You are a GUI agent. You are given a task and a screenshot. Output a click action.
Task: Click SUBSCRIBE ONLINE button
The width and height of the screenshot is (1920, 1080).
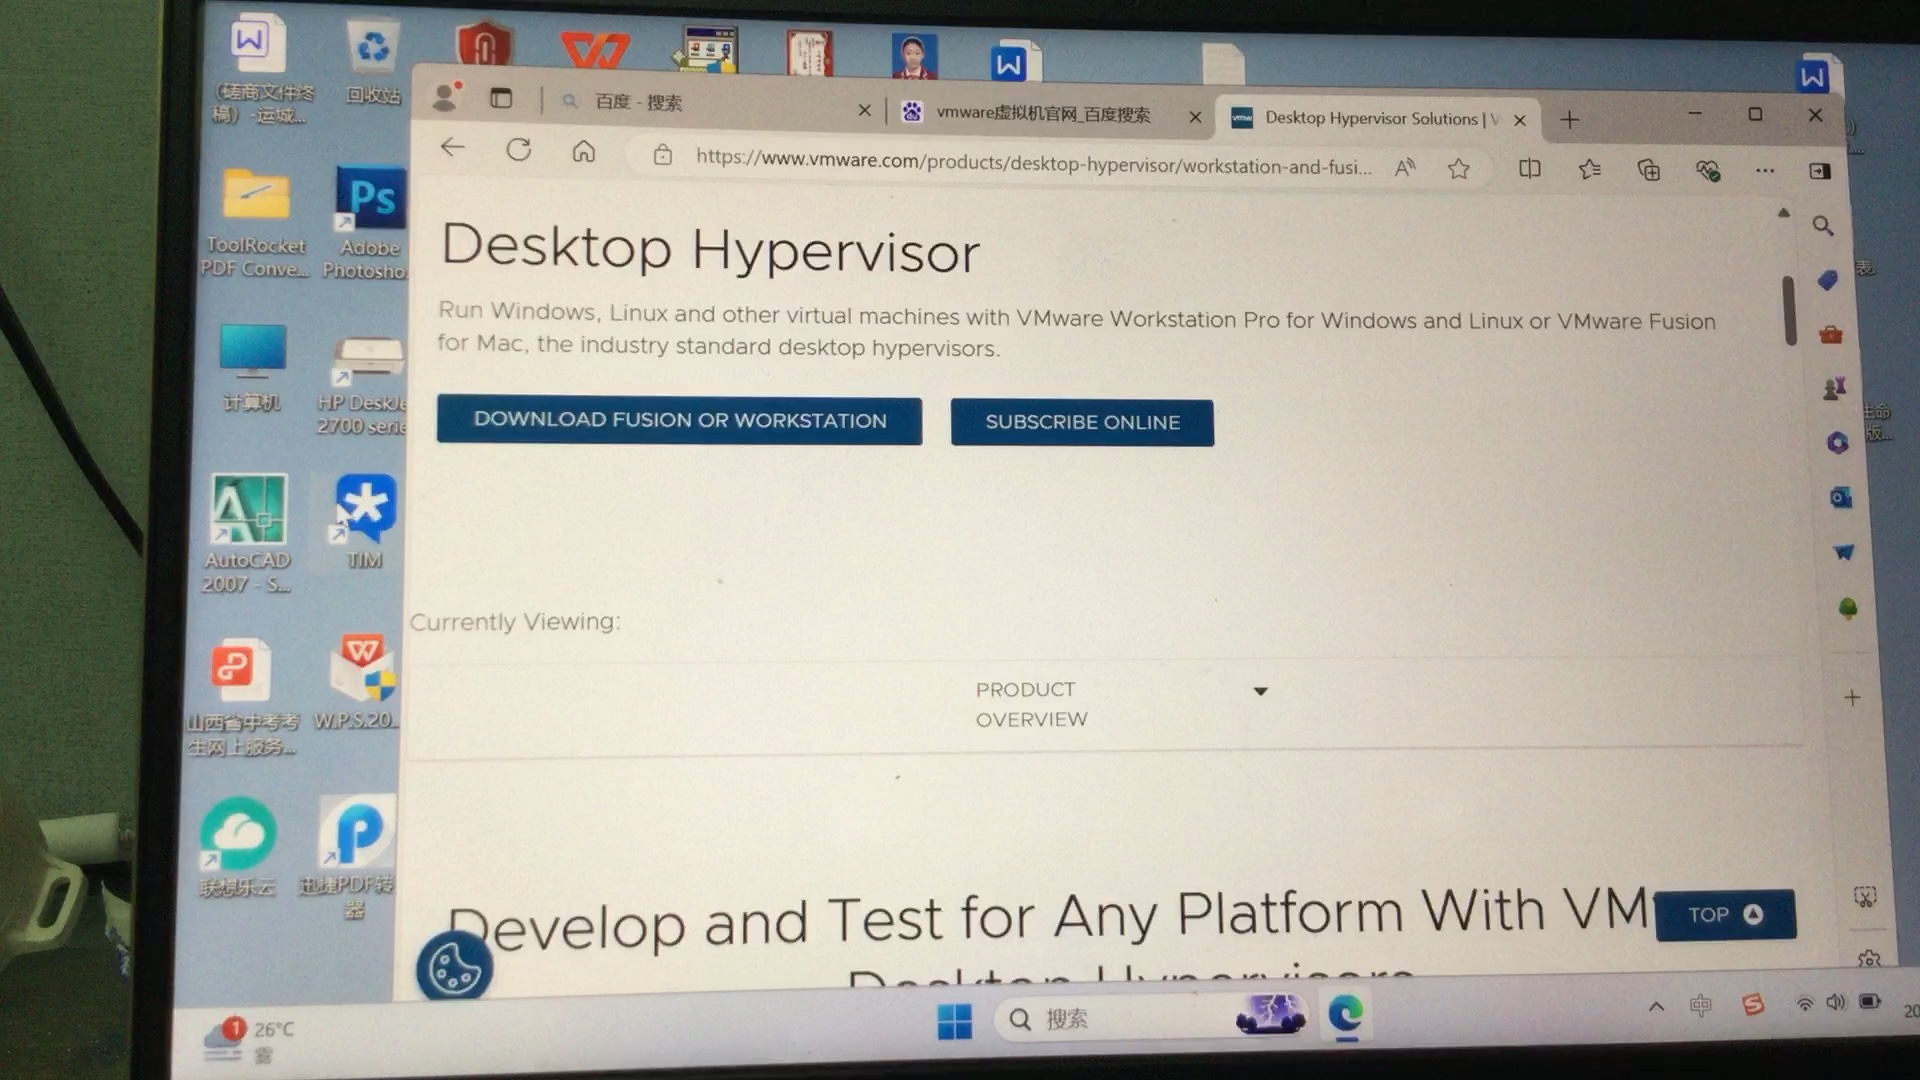coord(1082,422)
